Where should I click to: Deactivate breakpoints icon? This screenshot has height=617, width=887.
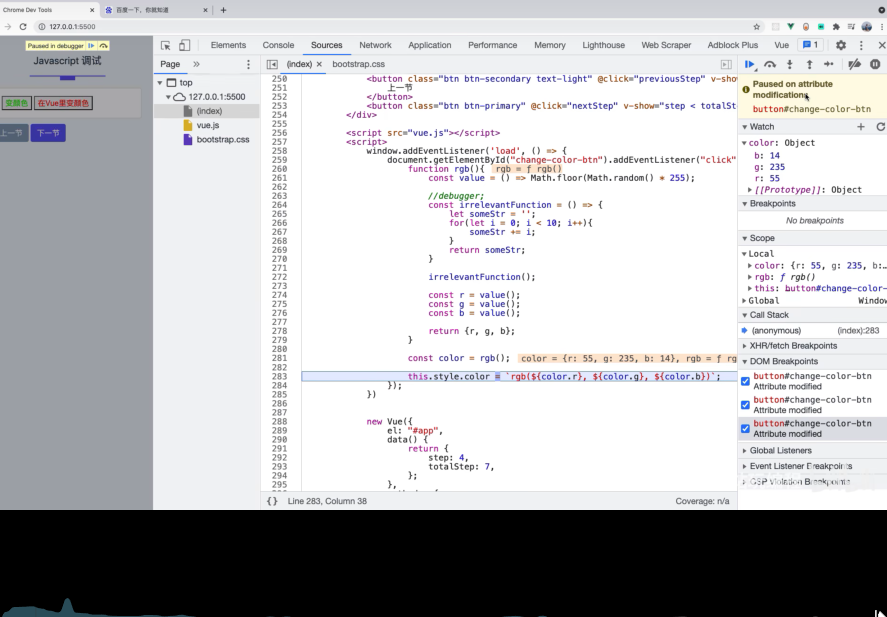pyautogui.click(x=855, y=64)
